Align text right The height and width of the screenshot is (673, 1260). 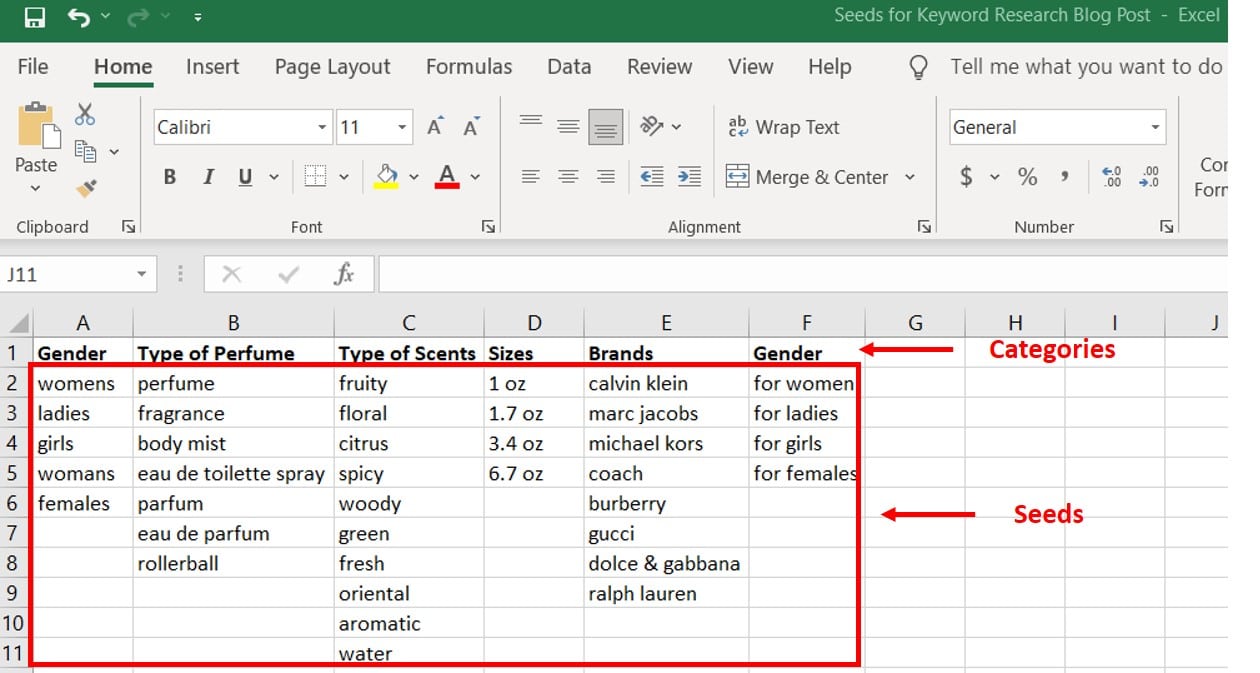tap(605, 177)
